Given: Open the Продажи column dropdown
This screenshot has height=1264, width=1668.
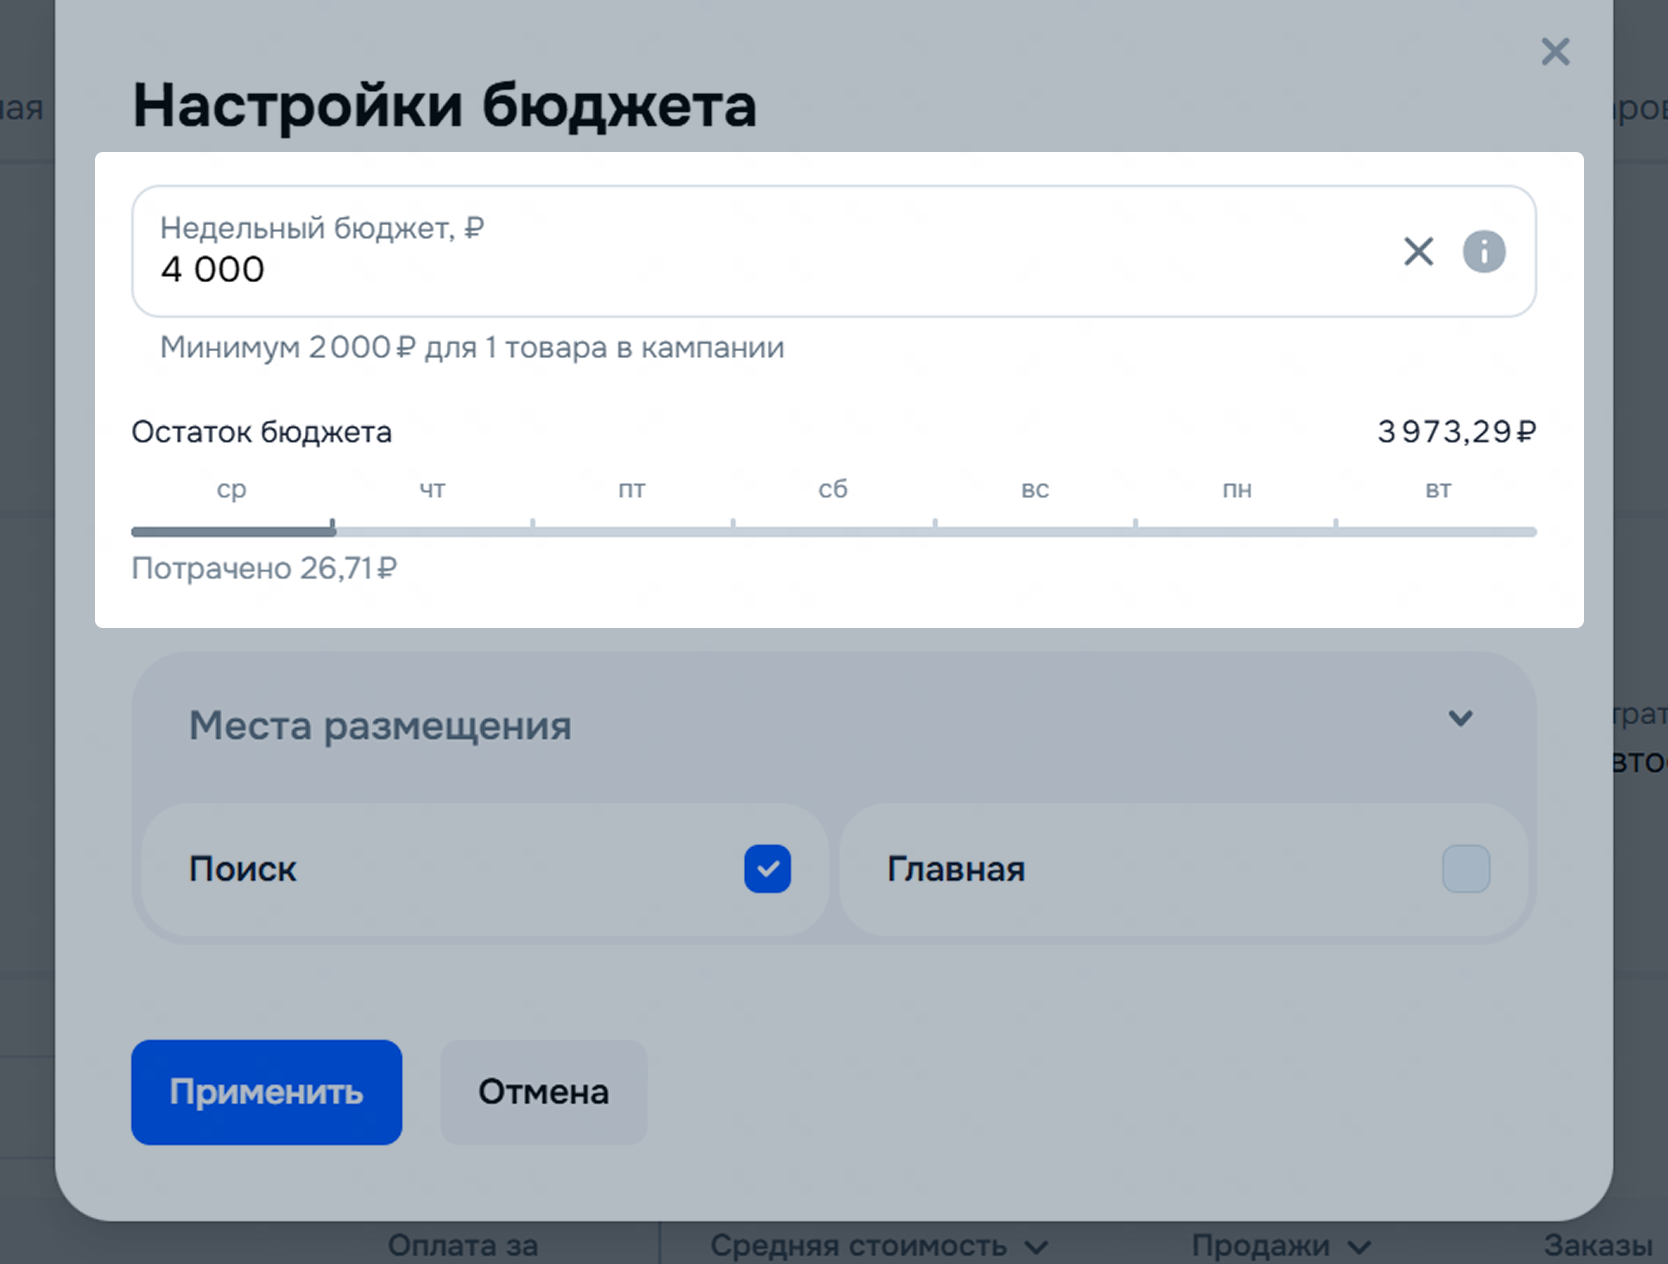Looking at the screenshot, I should tap(1358, 1247).
